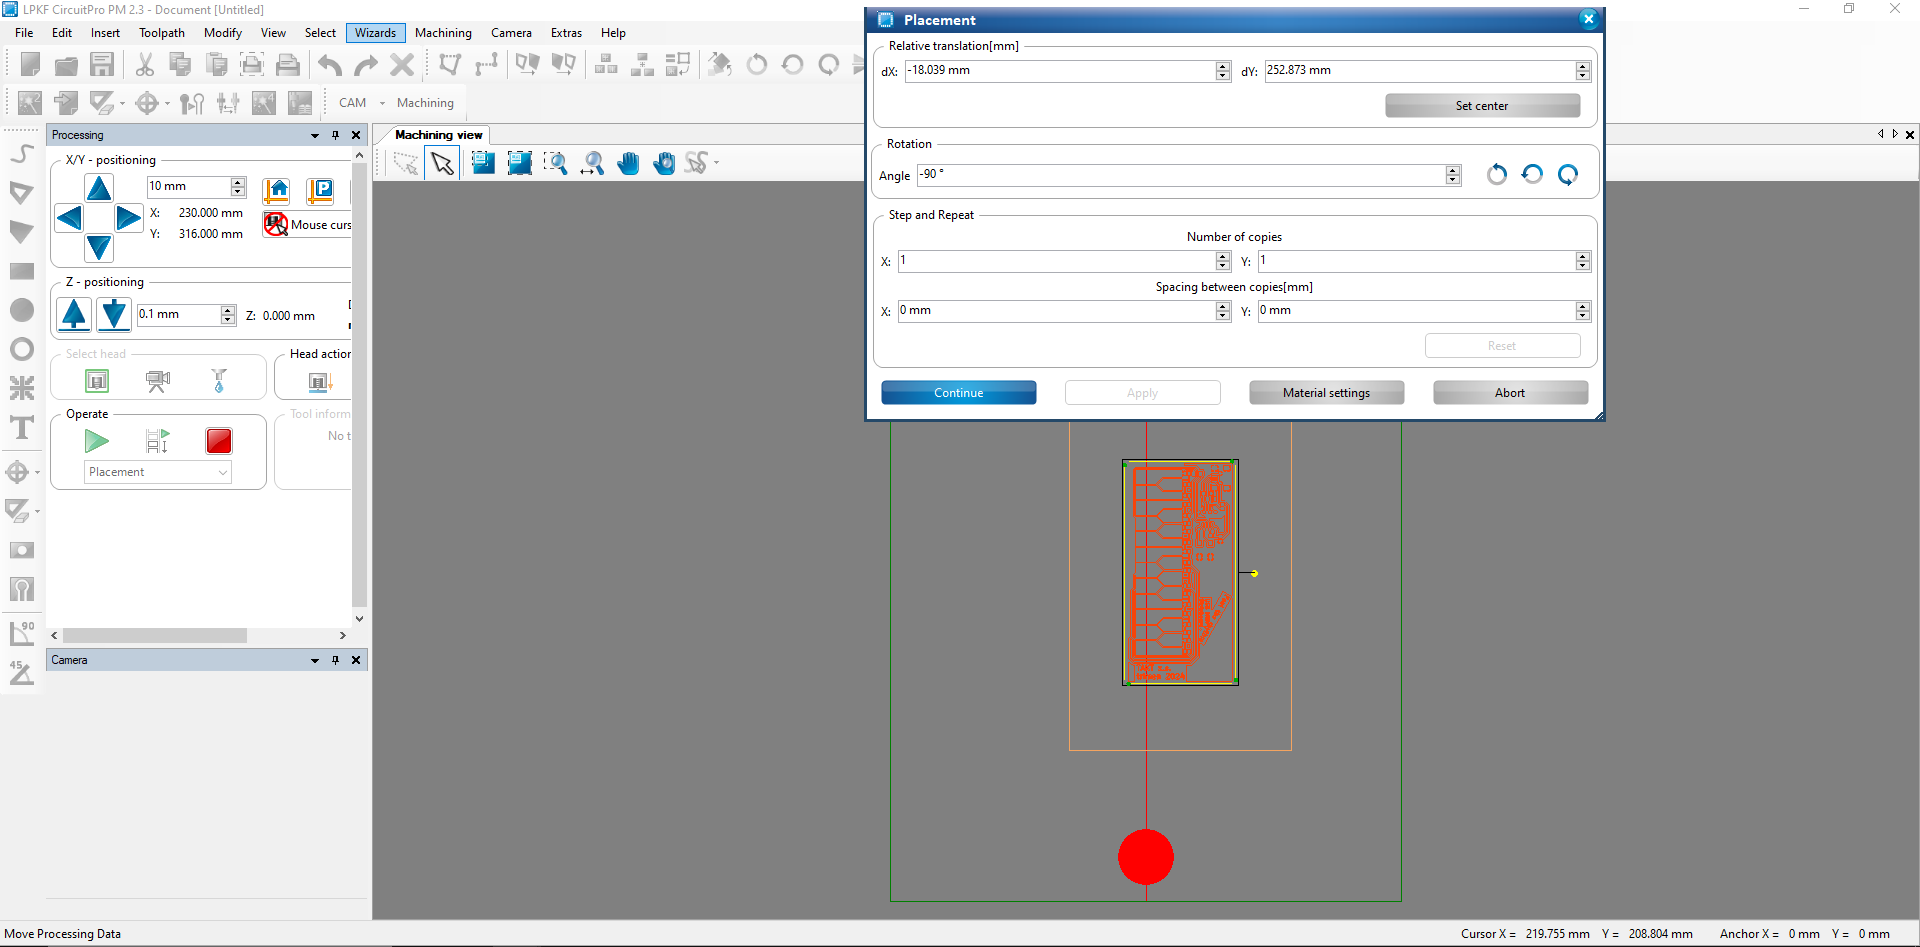This screenshot has width=1920, height=947.
Task: Click the home position icon
Action: pyautogui.click(x=276, y=190)
